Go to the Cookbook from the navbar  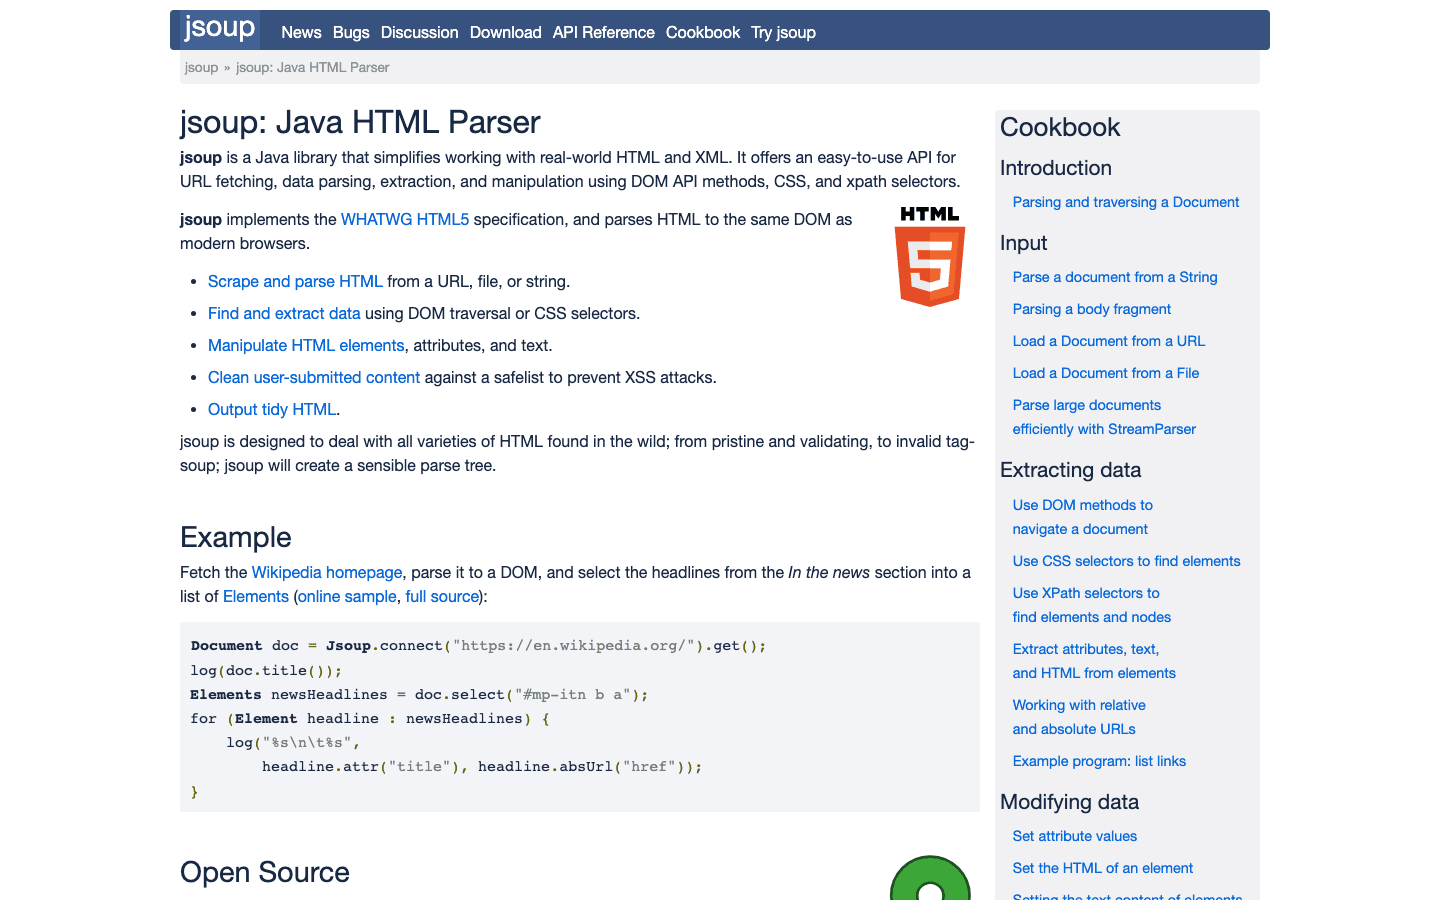[x=702, y=32]
